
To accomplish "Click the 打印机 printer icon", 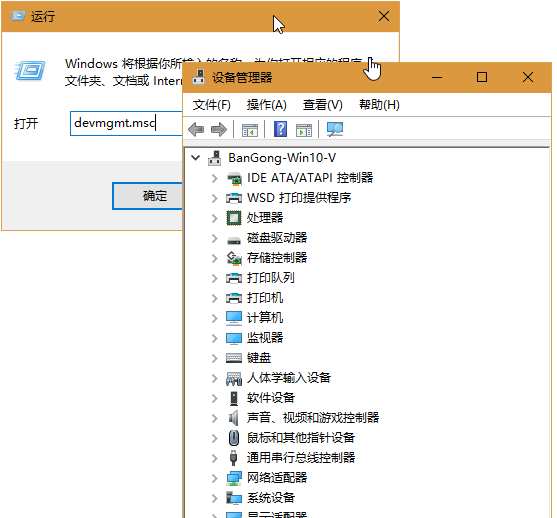I will pos(234,298).
